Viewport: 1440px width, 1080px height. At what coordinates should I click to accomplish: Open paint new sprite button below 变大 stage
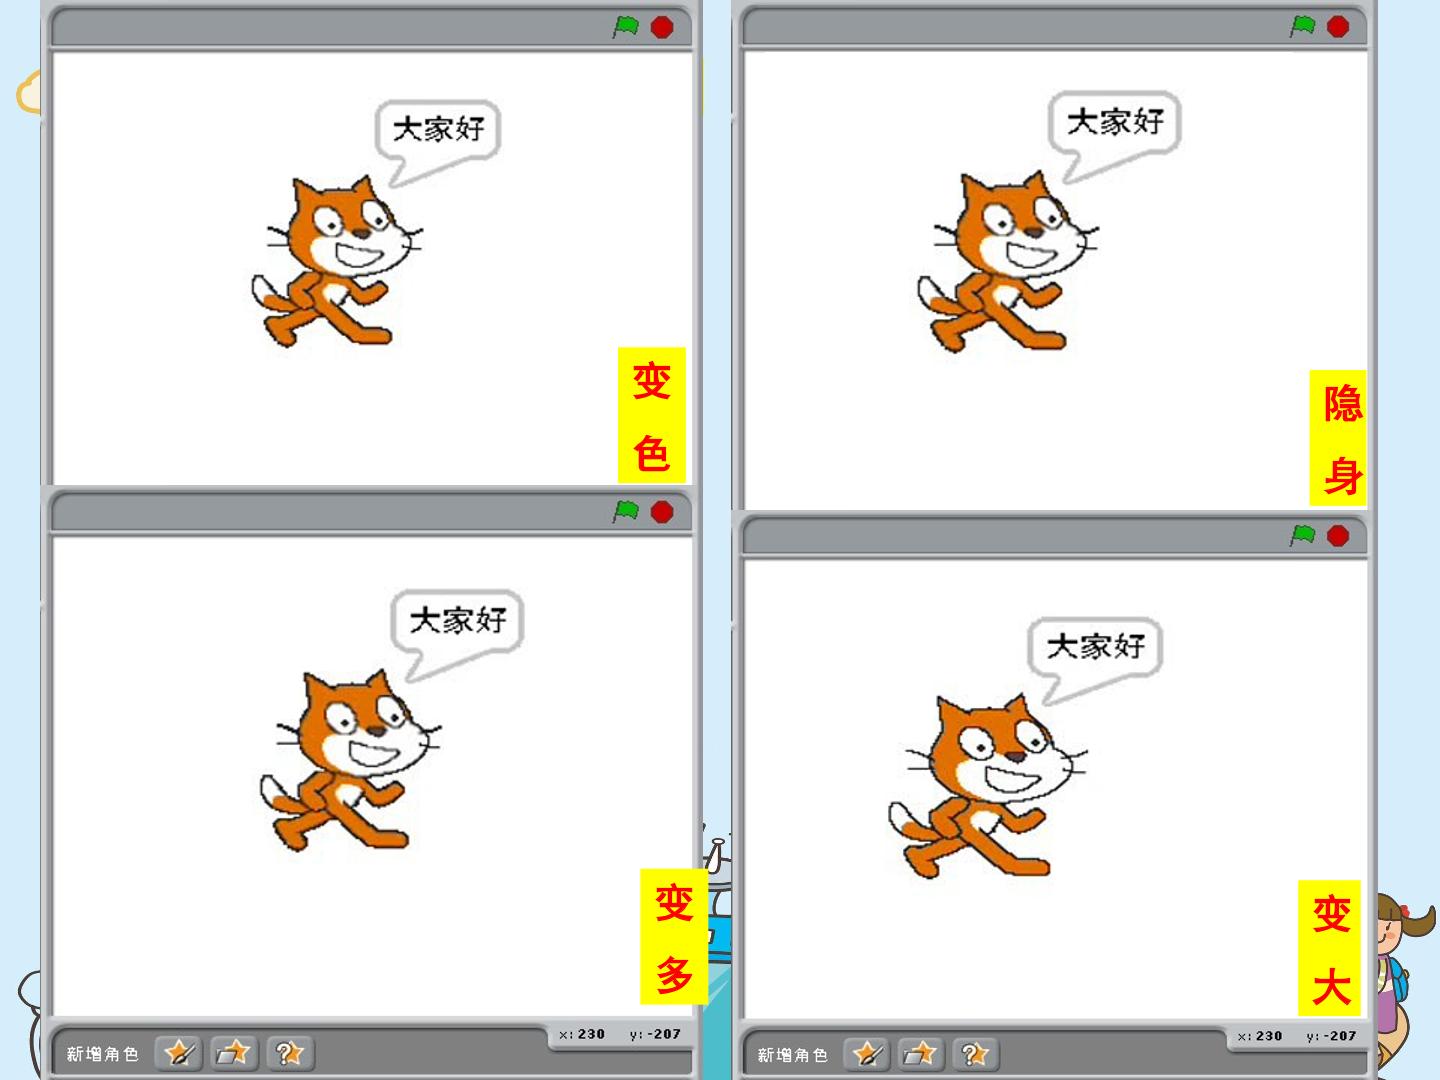click(866, 1053)
